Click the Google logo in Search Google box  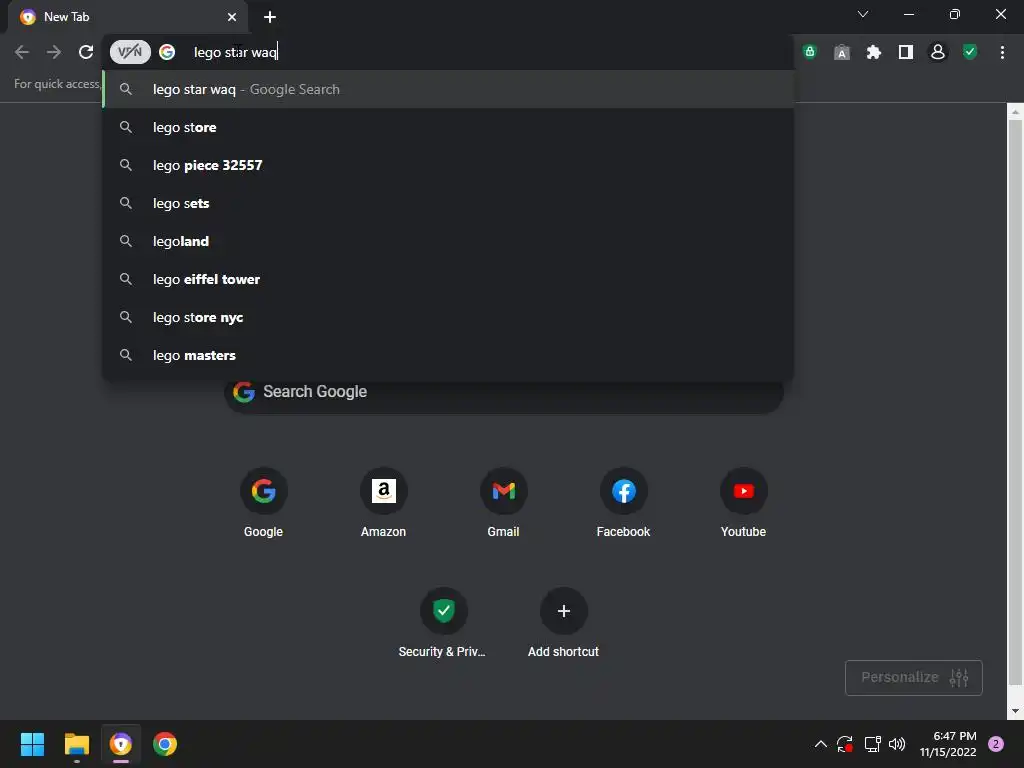[244, 392]
